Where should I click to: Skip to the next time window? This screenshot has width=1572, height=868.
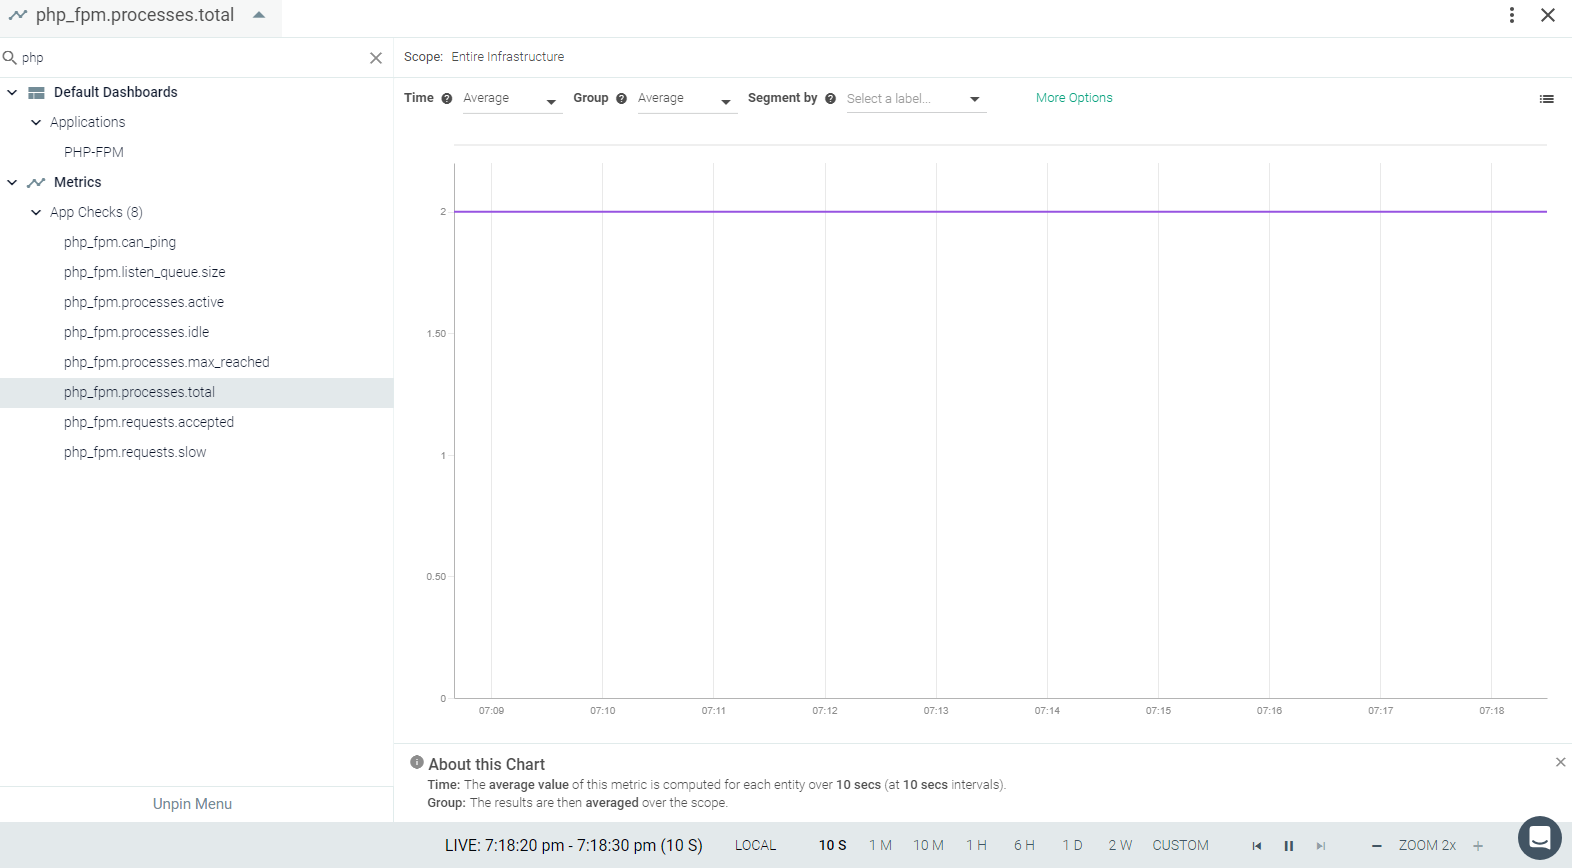pos(1321,846)
